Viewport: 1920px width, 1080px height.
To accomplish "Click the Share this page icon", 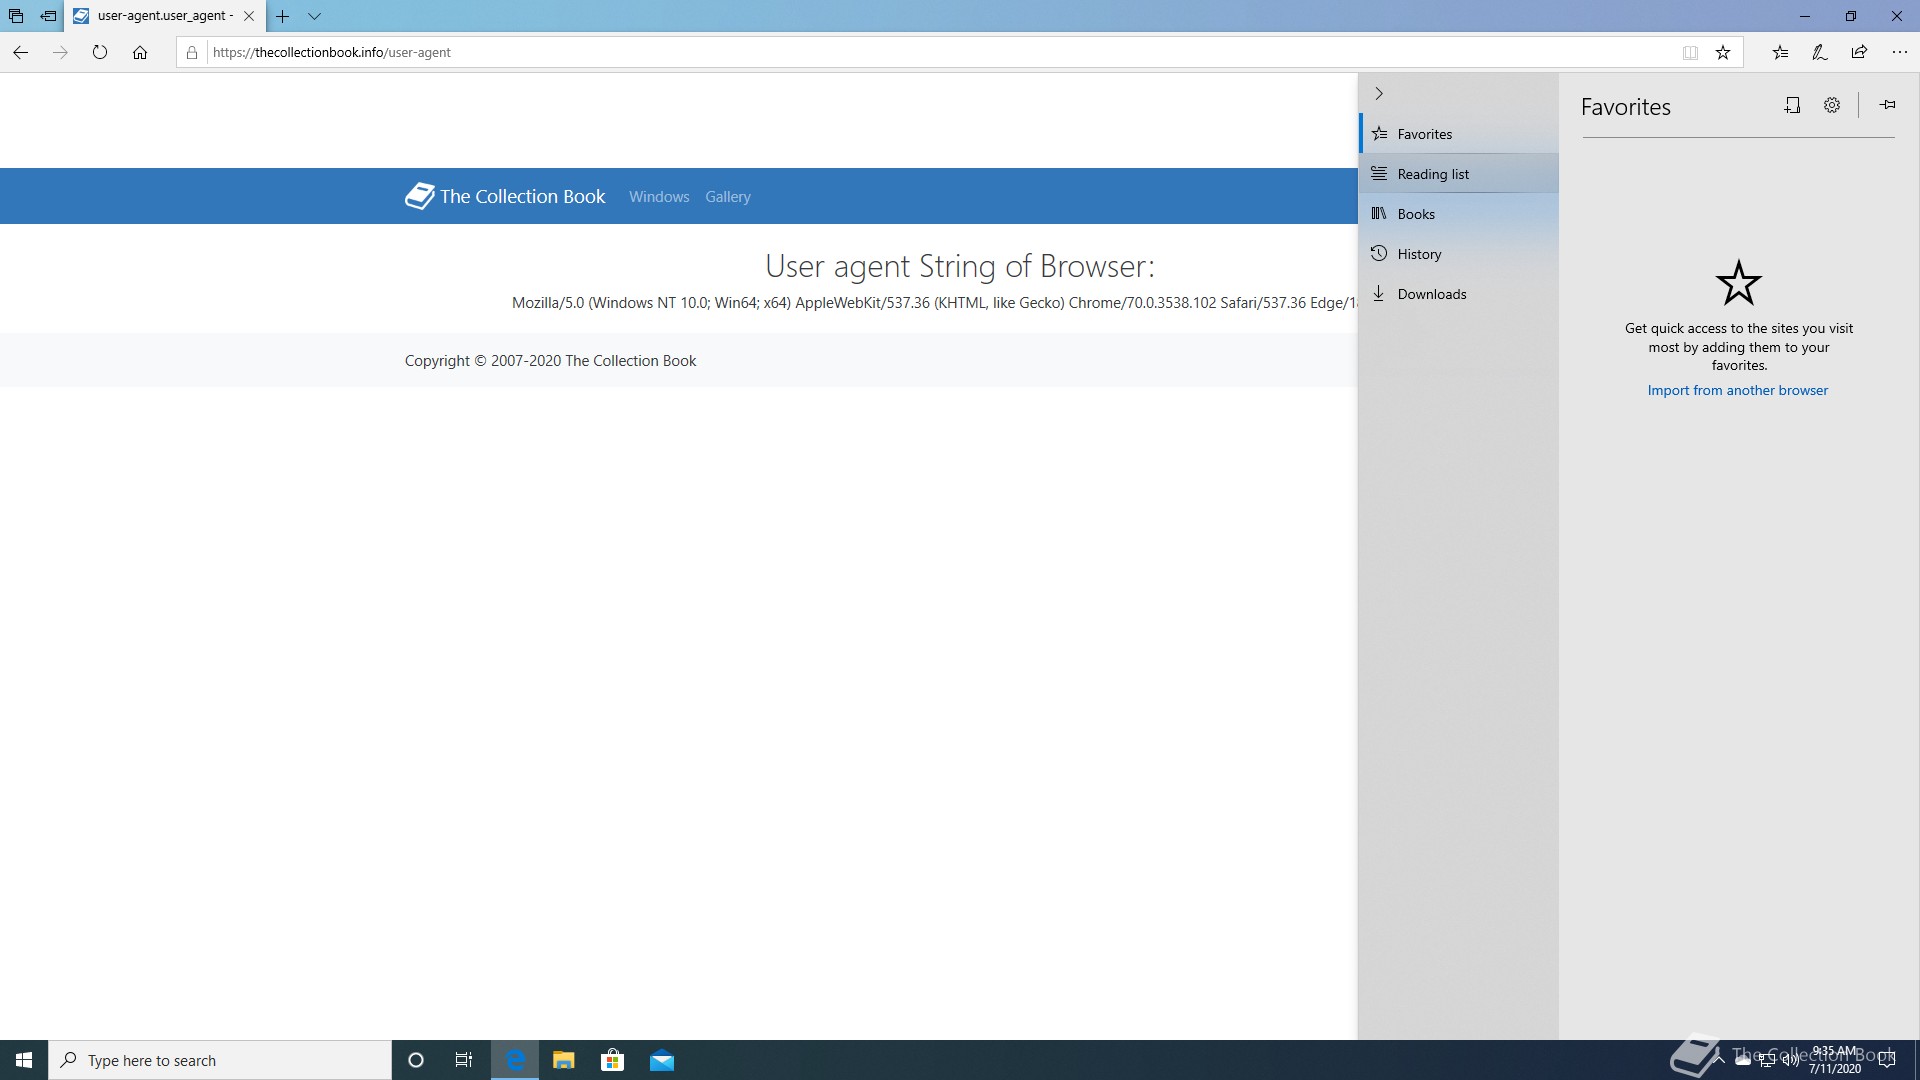I will tap(1859, 52).
